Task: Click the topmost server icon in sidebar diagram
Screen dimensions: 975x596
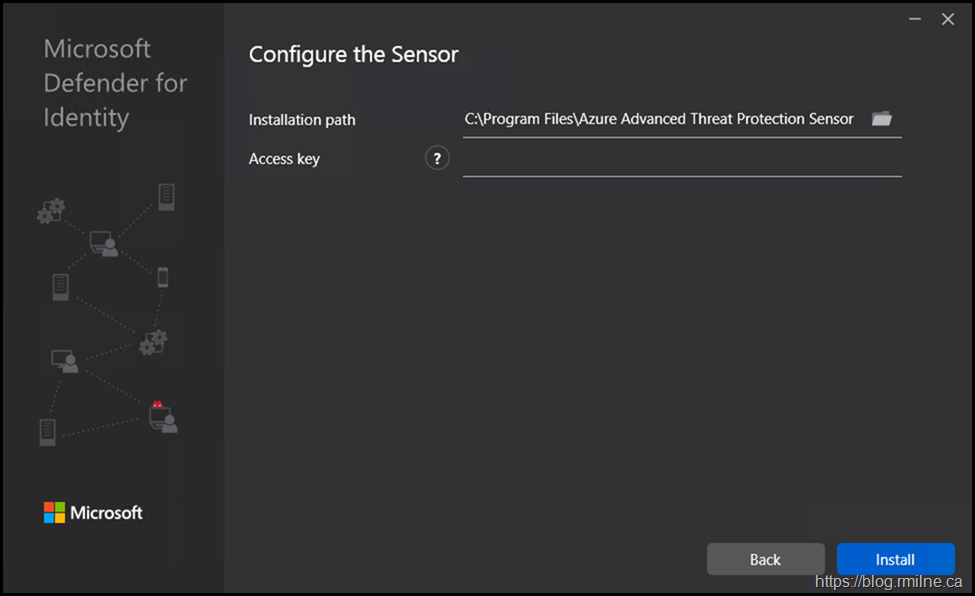Action: [x=166, y=196]
